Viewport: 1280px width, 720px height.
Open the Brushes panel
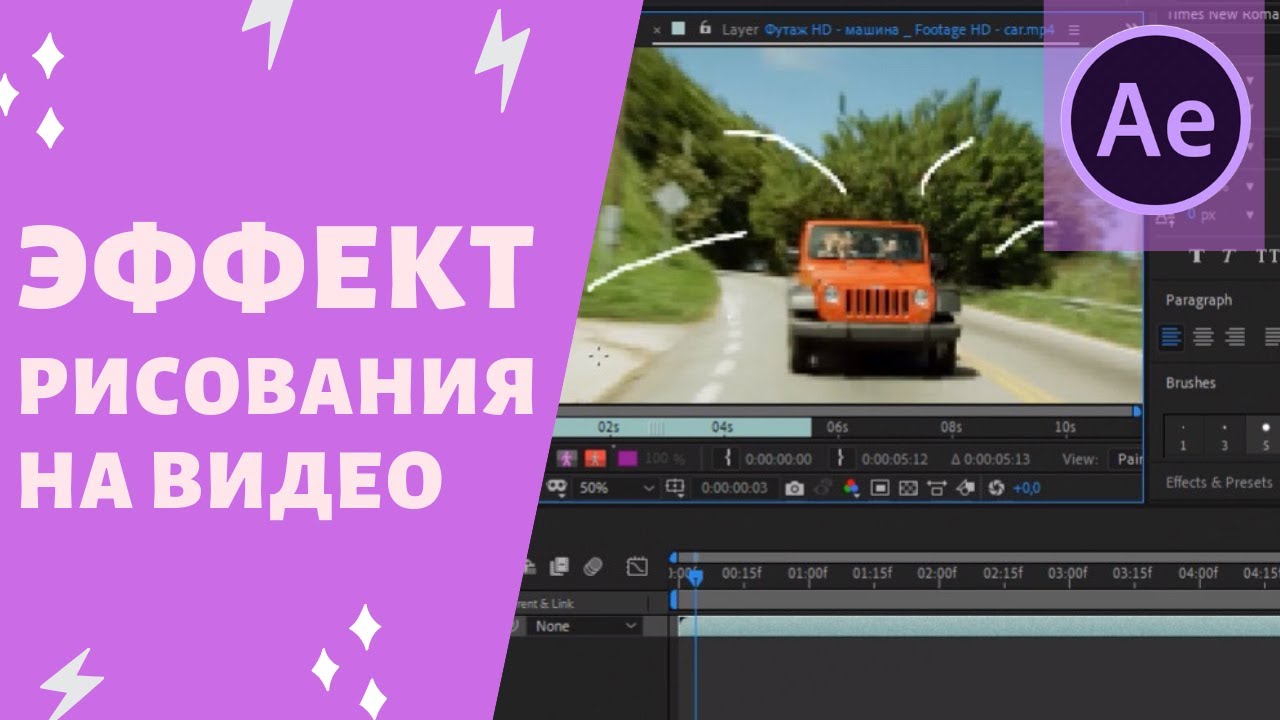tap(1190, 383)
